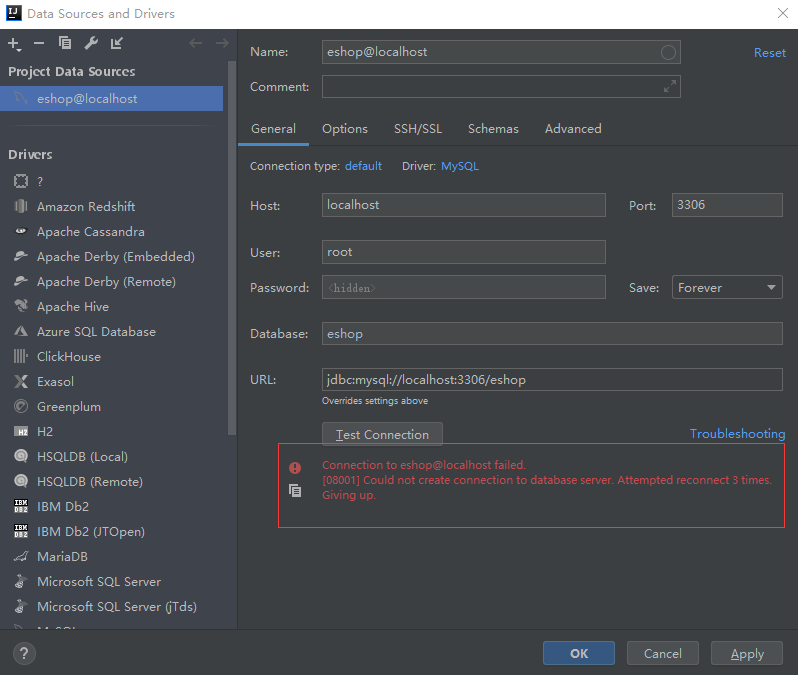Select eshop@localhost in Project Data Sources
798x675 pixels.
pos(111,98)
